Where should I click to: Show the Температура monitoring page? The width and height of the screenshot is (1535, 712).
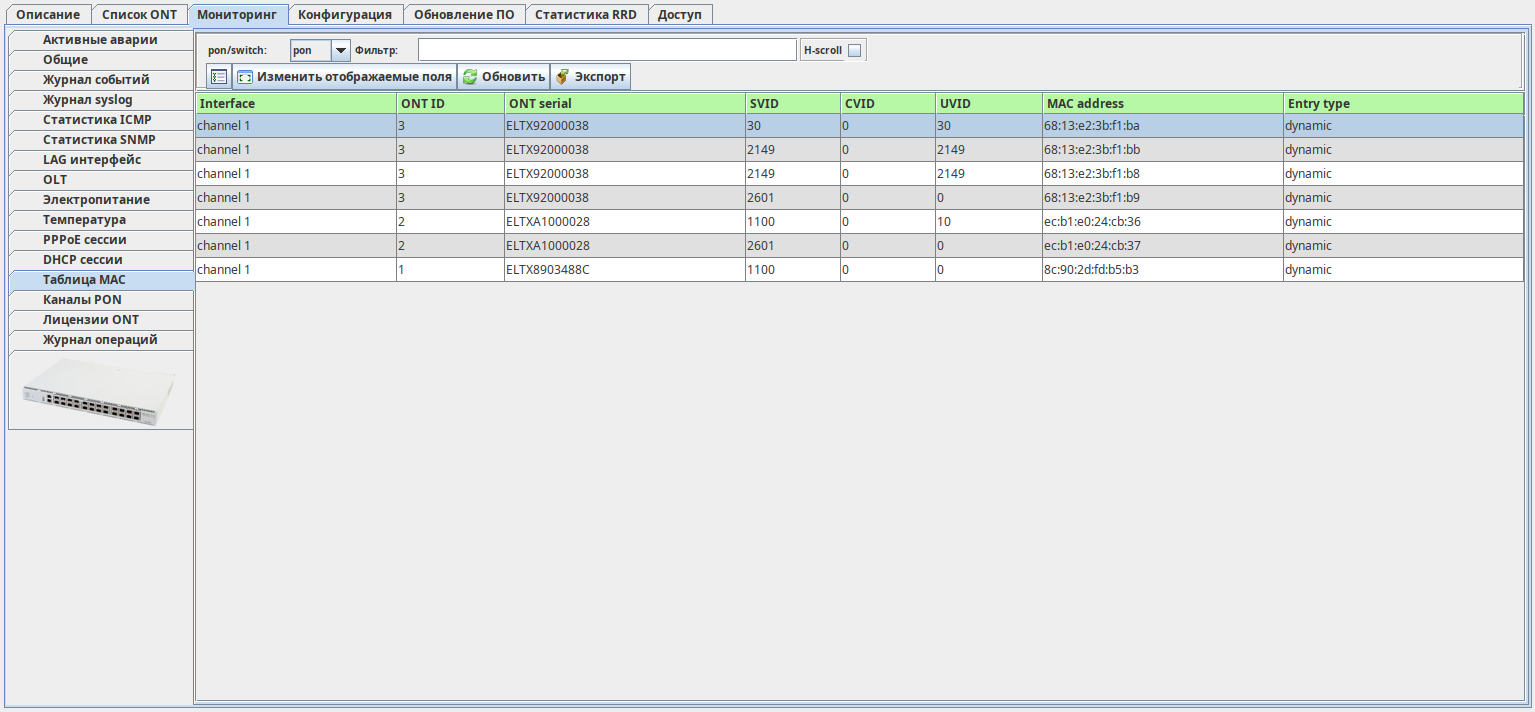pyautogui.click(x=84, y=220)
